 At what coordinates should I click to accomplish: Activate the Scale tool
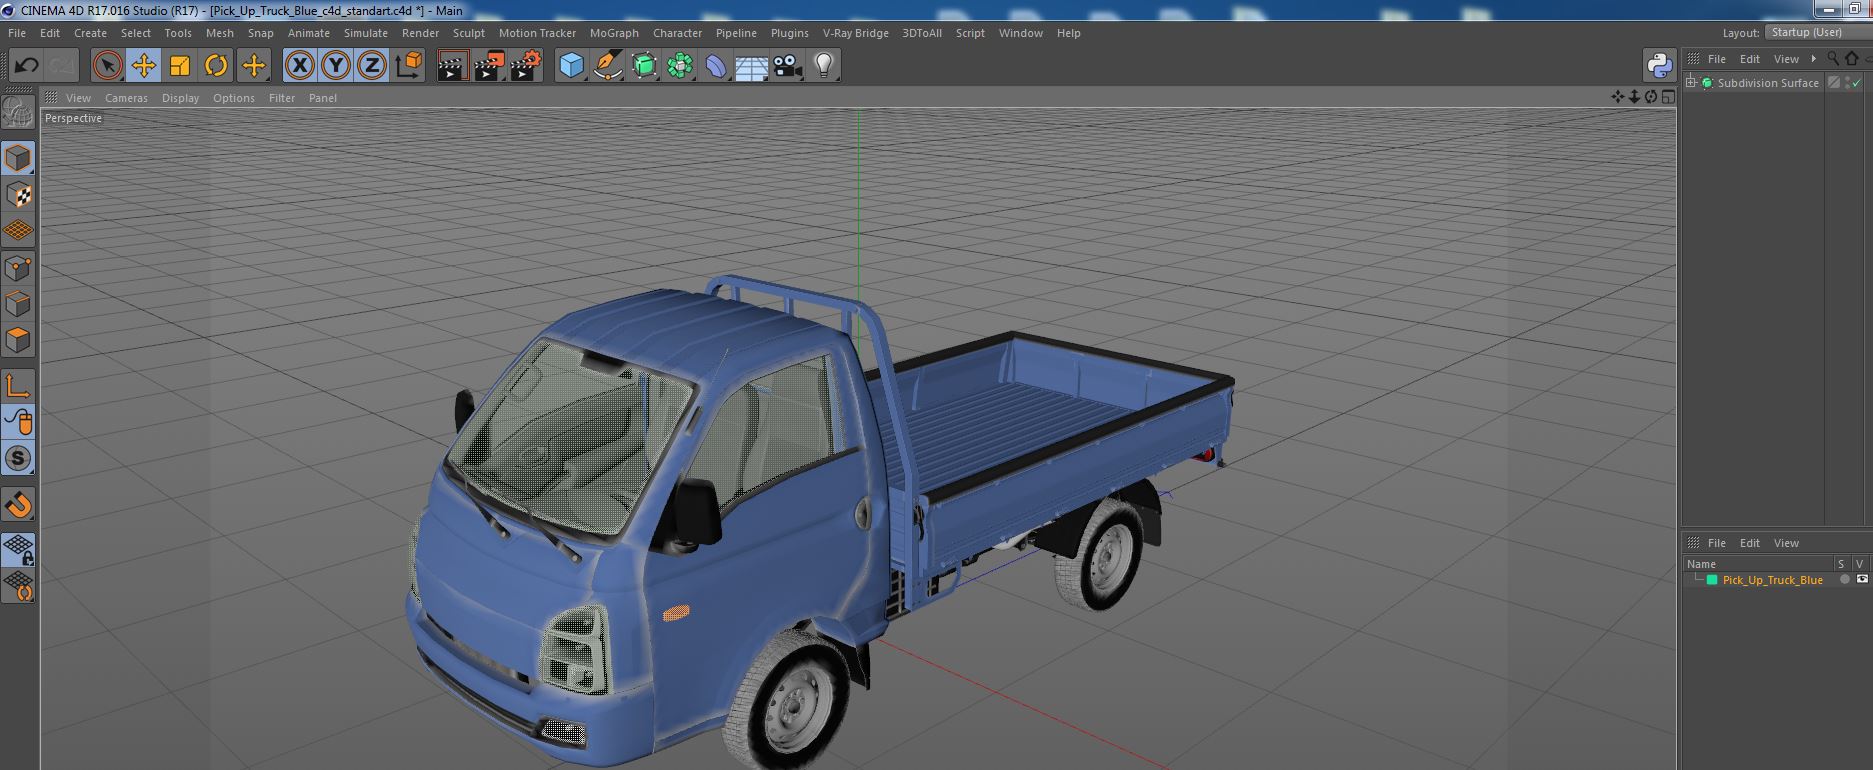pyautogui.click(x=180, y=66)
